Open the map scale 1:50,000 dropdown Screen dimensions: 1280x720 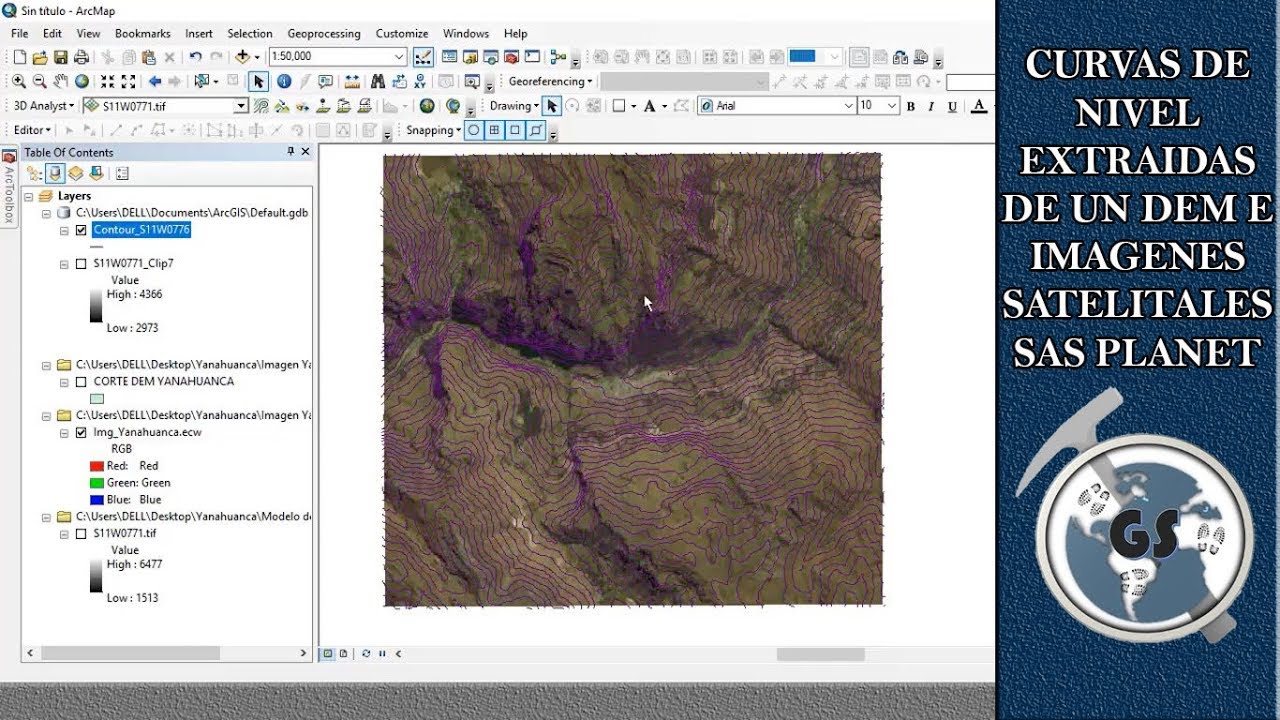click(399, 57)
